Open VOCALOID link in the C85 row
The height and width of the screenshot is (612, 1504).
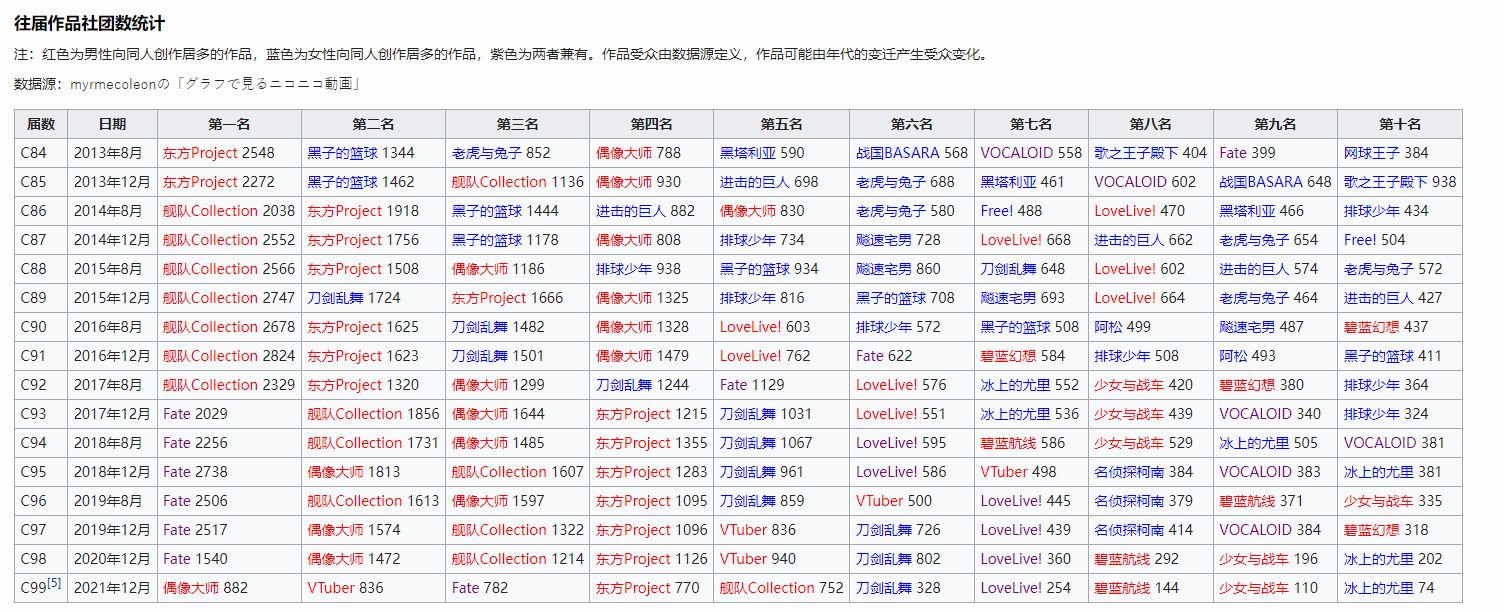[x=1130, y=182]
